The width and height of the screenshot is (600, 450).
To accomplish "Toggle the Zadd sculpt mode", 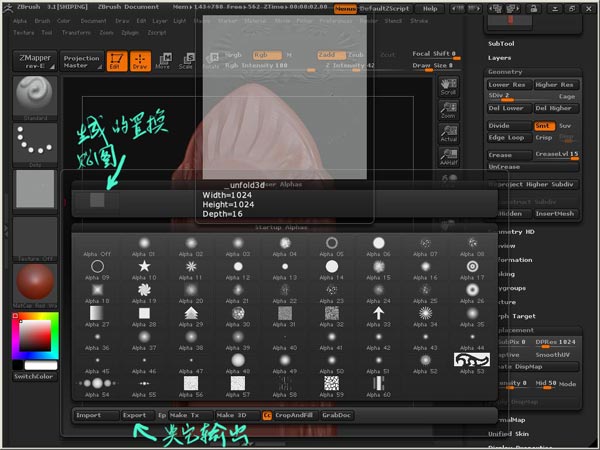I will pyautogui.click(x=331, y=55).
